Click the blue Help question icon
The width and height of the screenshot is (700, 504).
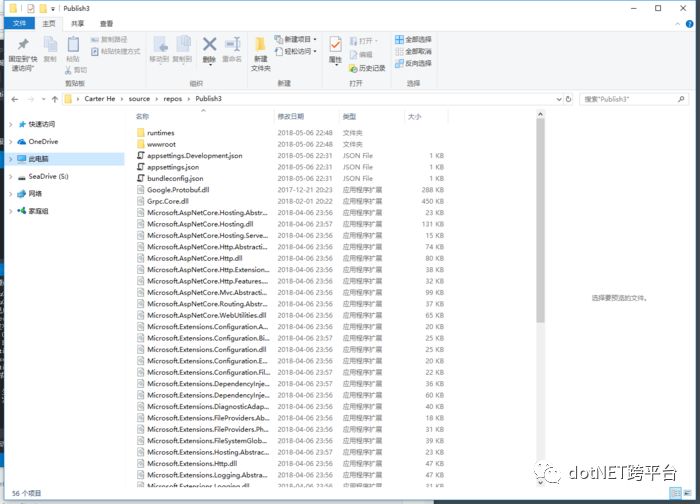pyautogui.click(x=689, y=24)
